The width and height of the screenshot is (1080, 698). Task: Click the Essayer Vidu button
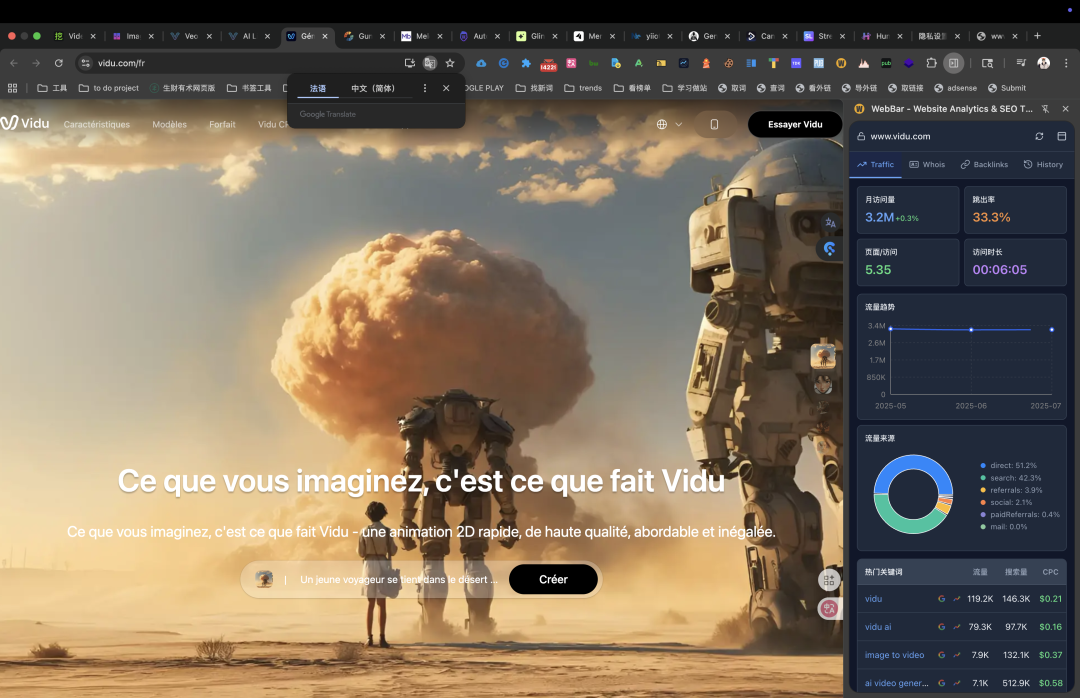795,125
